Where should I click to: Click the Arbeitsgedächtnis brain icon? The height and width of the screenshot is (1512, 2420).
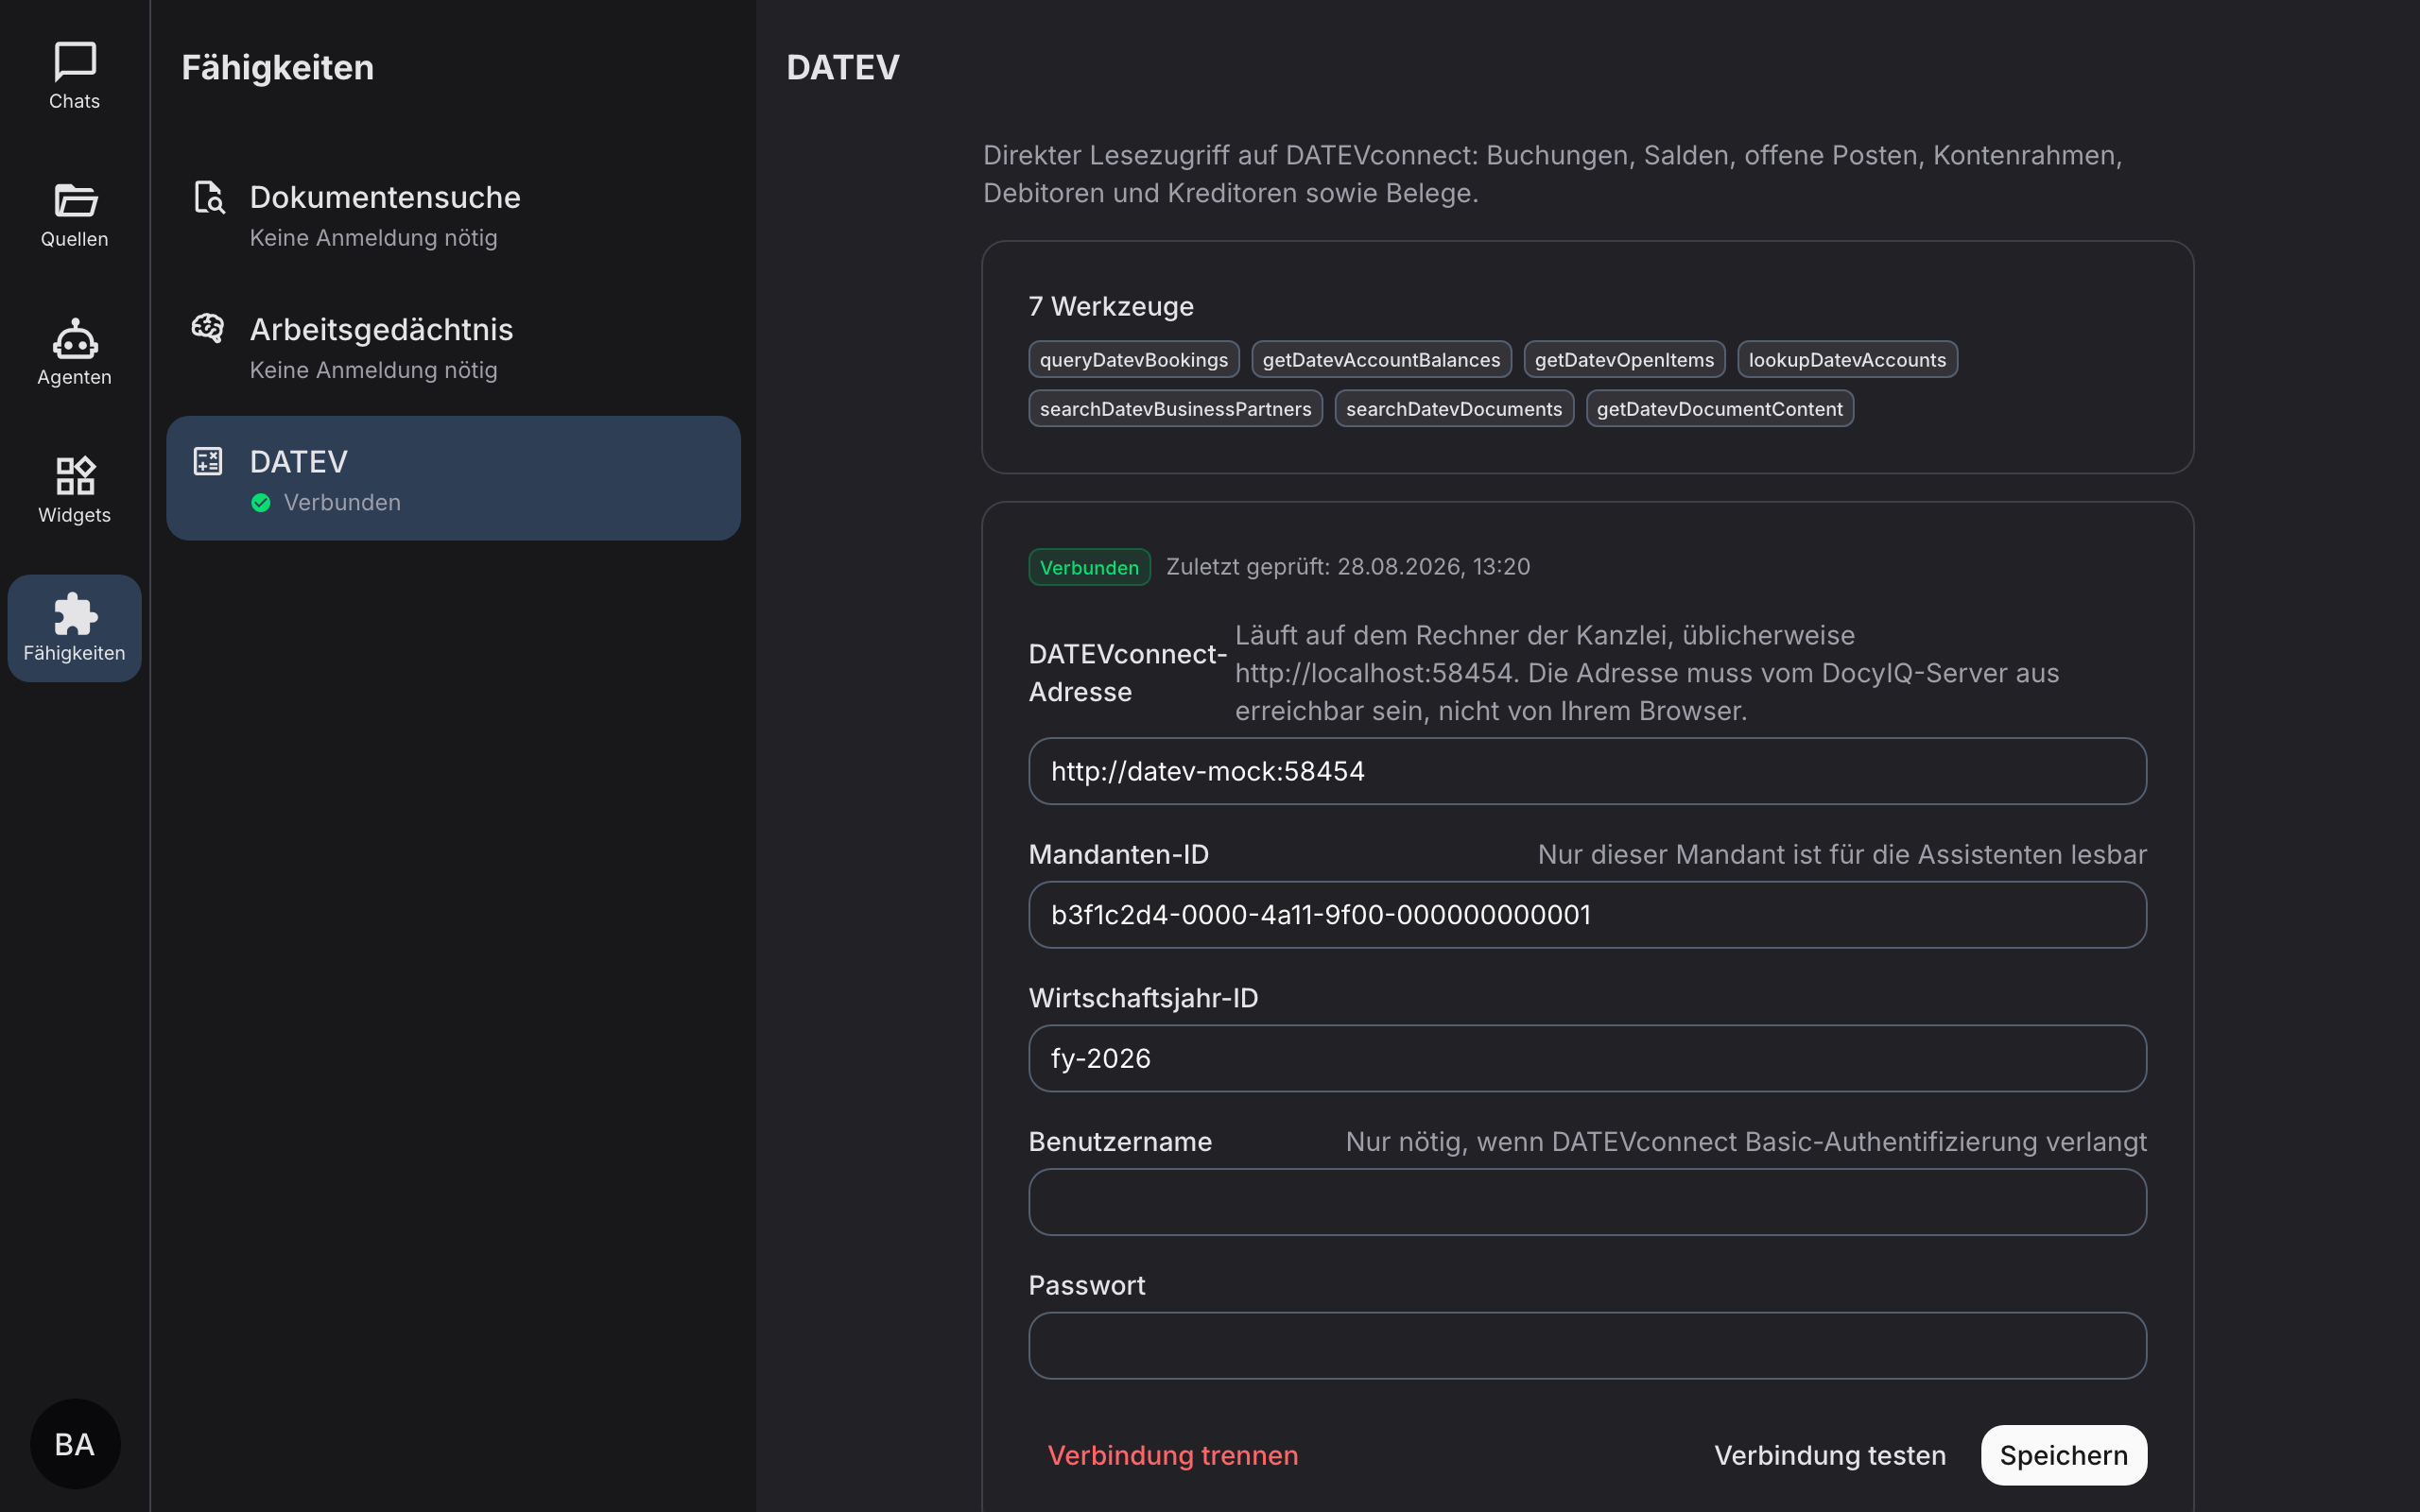pyautogui.click(x=208, y=328)
